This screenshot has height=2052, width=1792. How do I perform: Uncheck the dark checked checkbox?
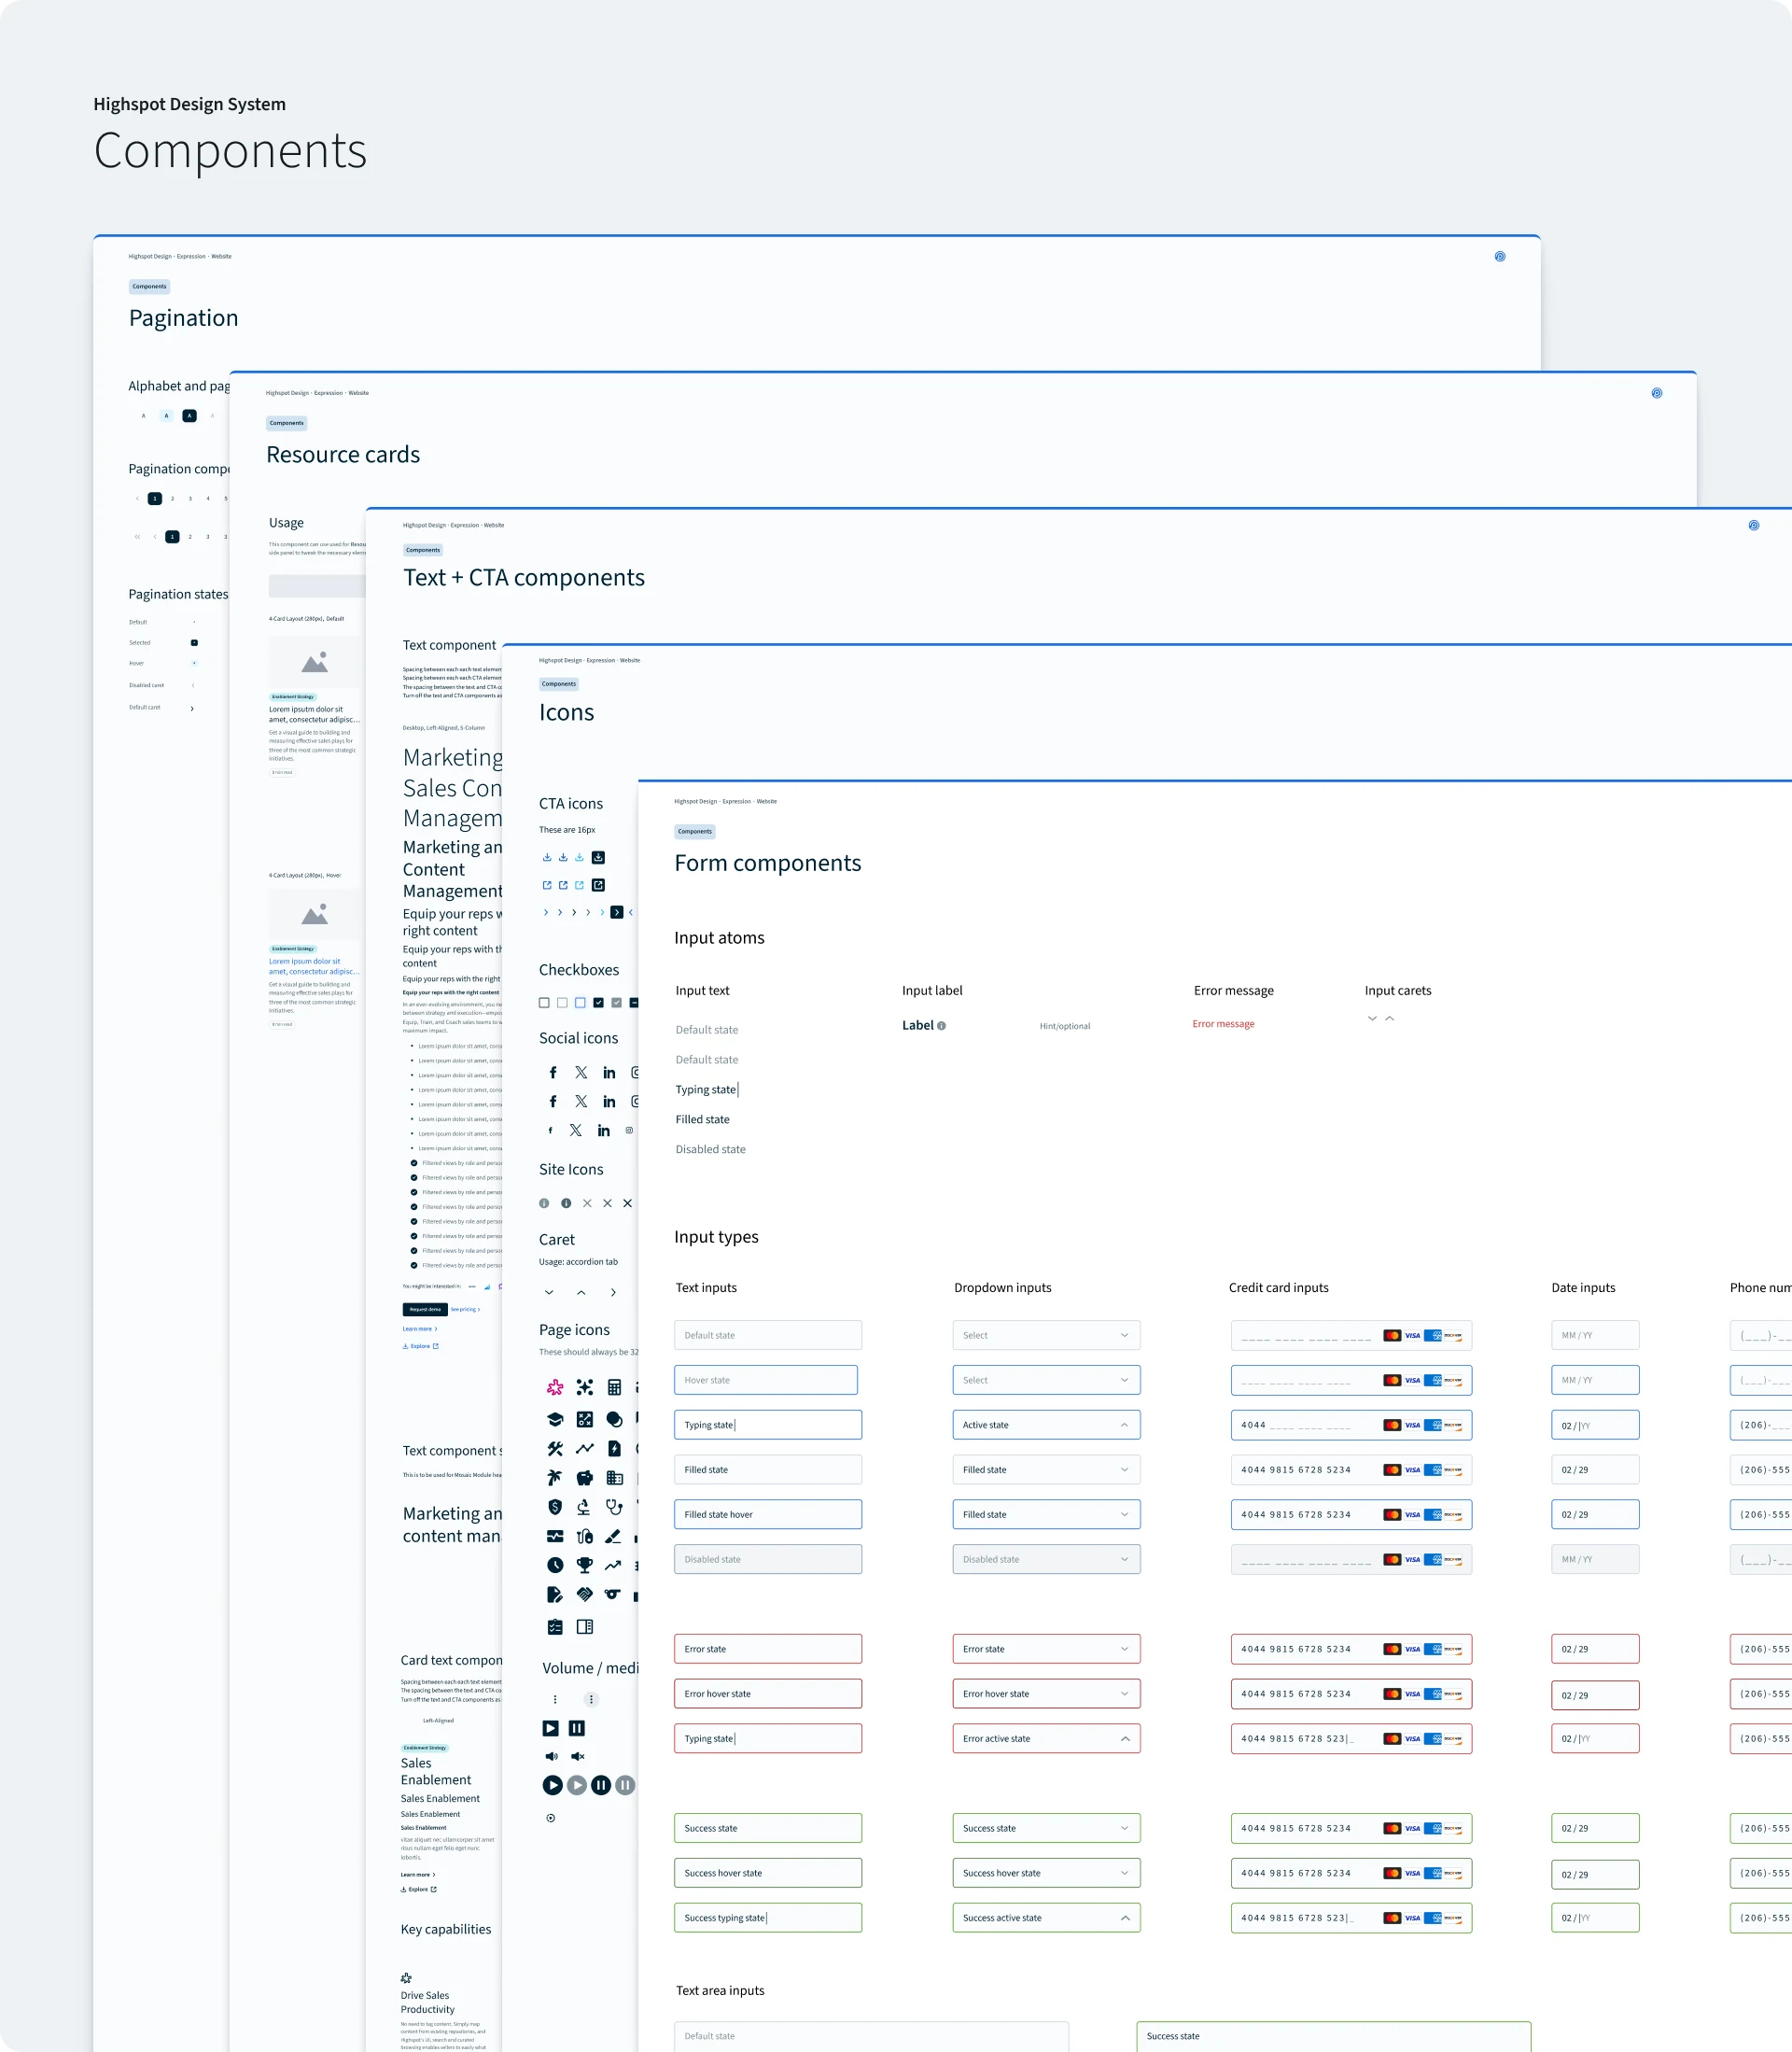point(598,1002)
